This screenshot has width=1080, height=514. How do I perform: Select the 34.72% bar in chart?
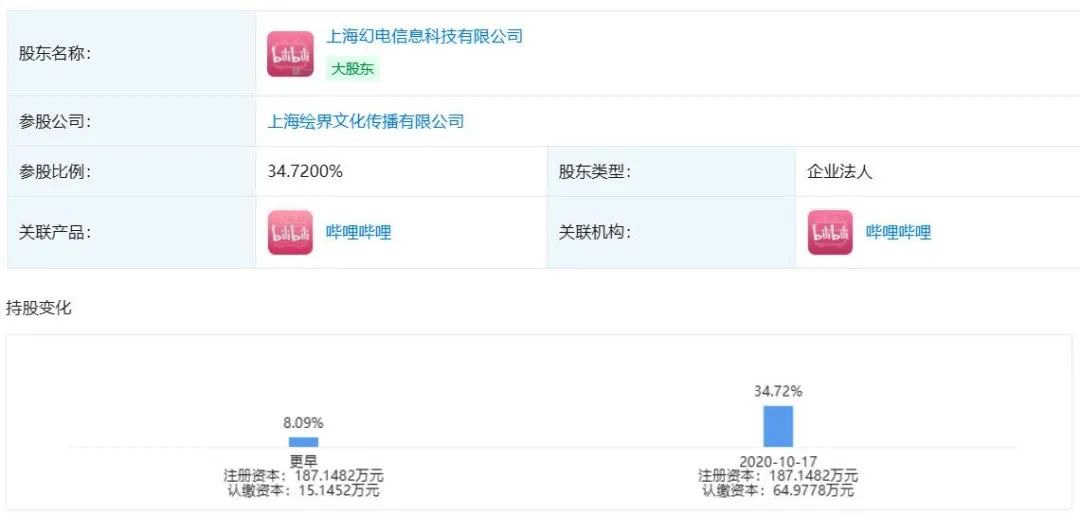(778, 426)
